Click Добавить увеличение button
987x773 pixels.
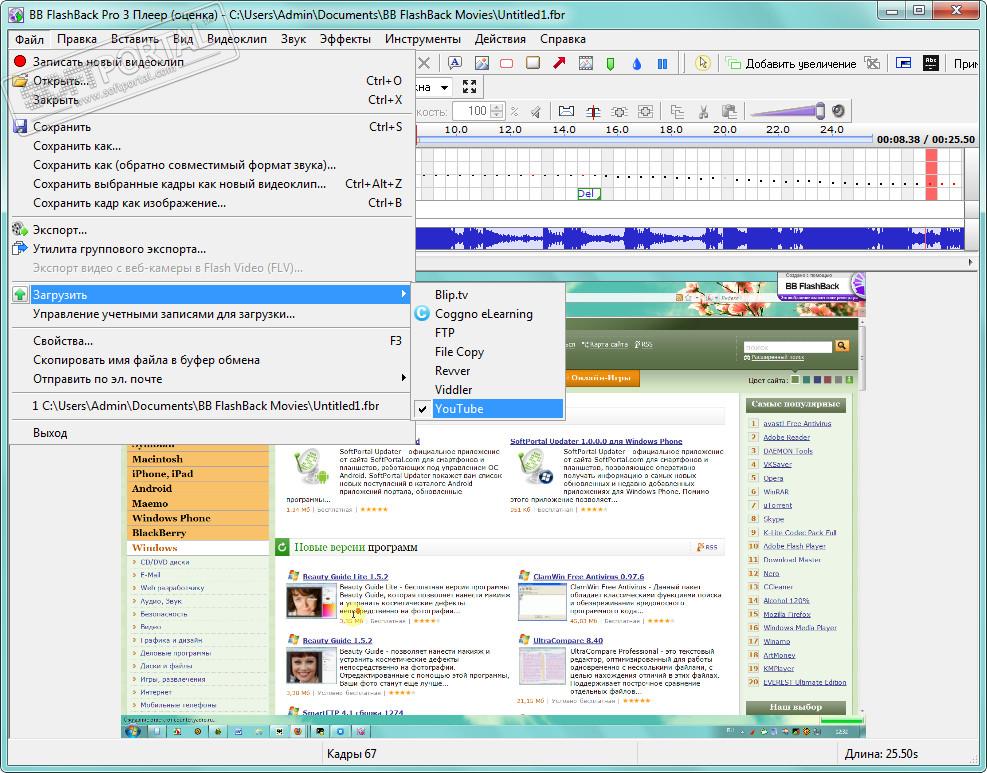(x=791, y=64)
